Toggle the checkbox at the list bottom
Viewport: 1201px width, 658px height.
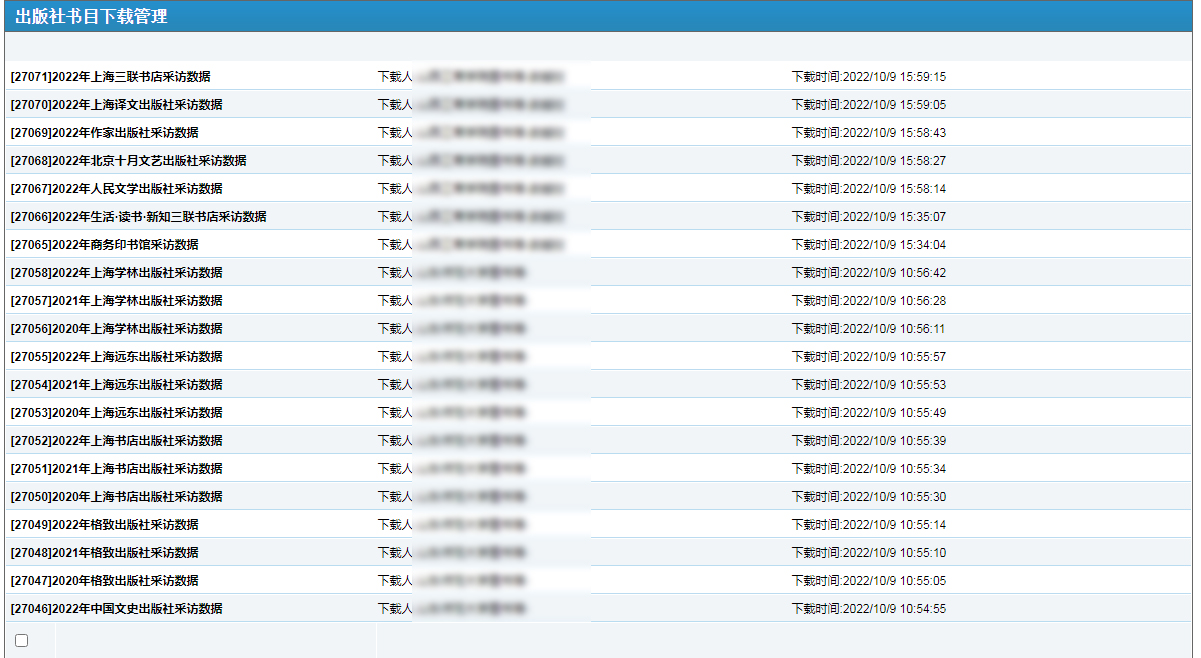point(21,640)
